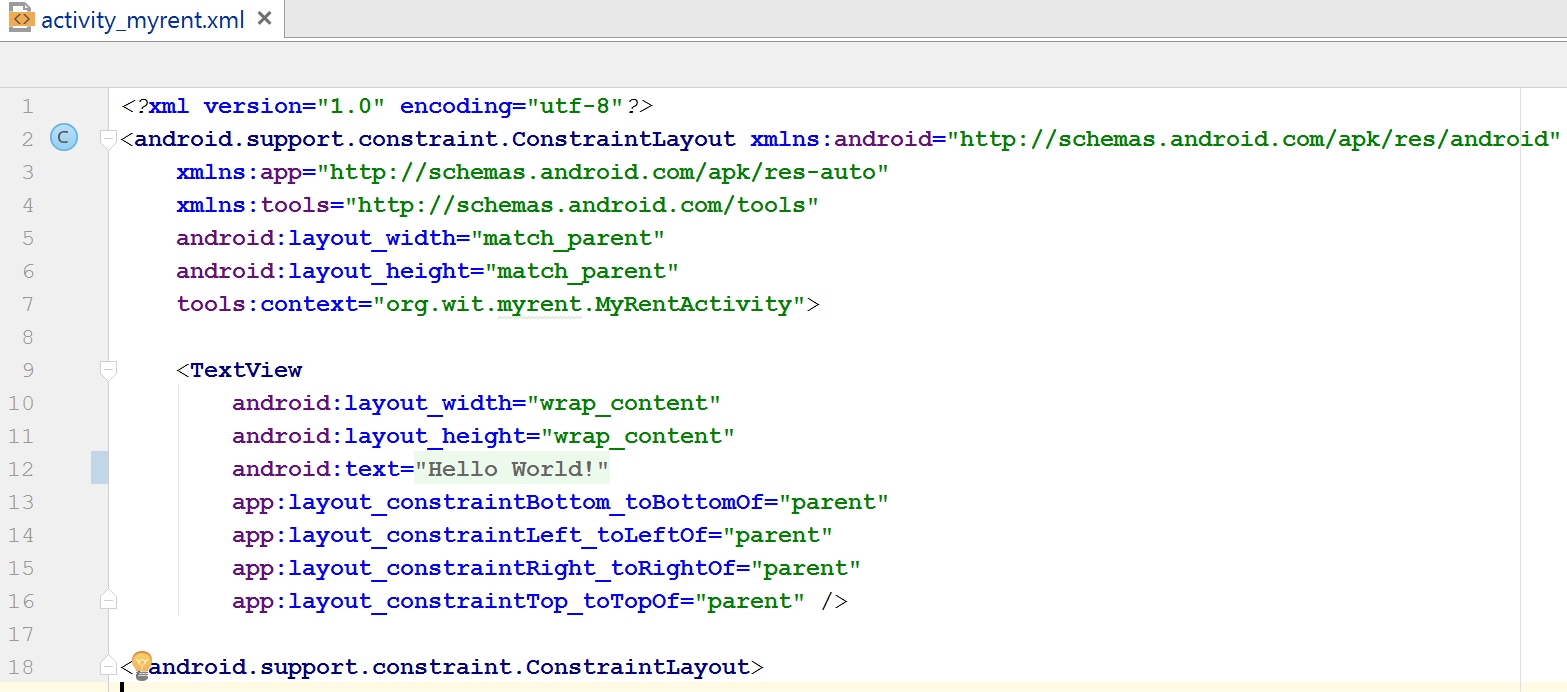1567x692 pixels.
Task: Click line number 1 in the gutter
Action: [27, 106]
